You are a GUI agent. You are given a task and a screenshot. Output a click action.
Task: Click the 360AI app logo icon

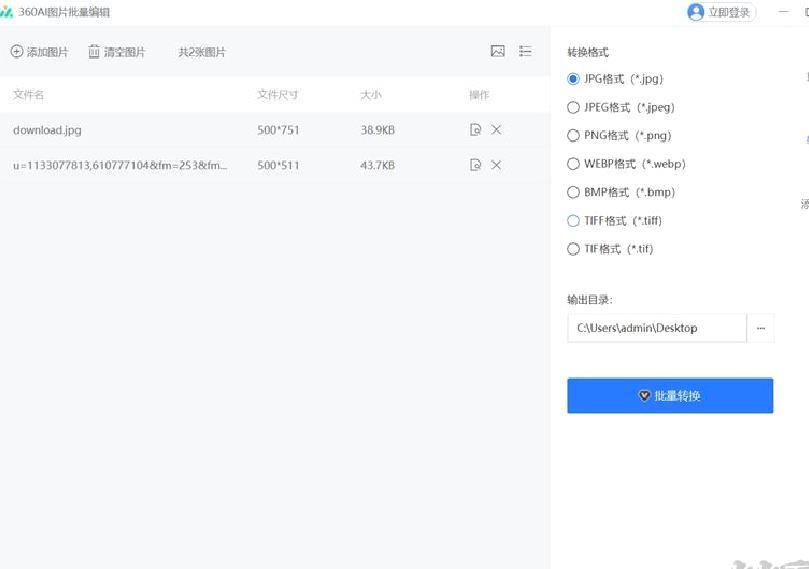6,12
